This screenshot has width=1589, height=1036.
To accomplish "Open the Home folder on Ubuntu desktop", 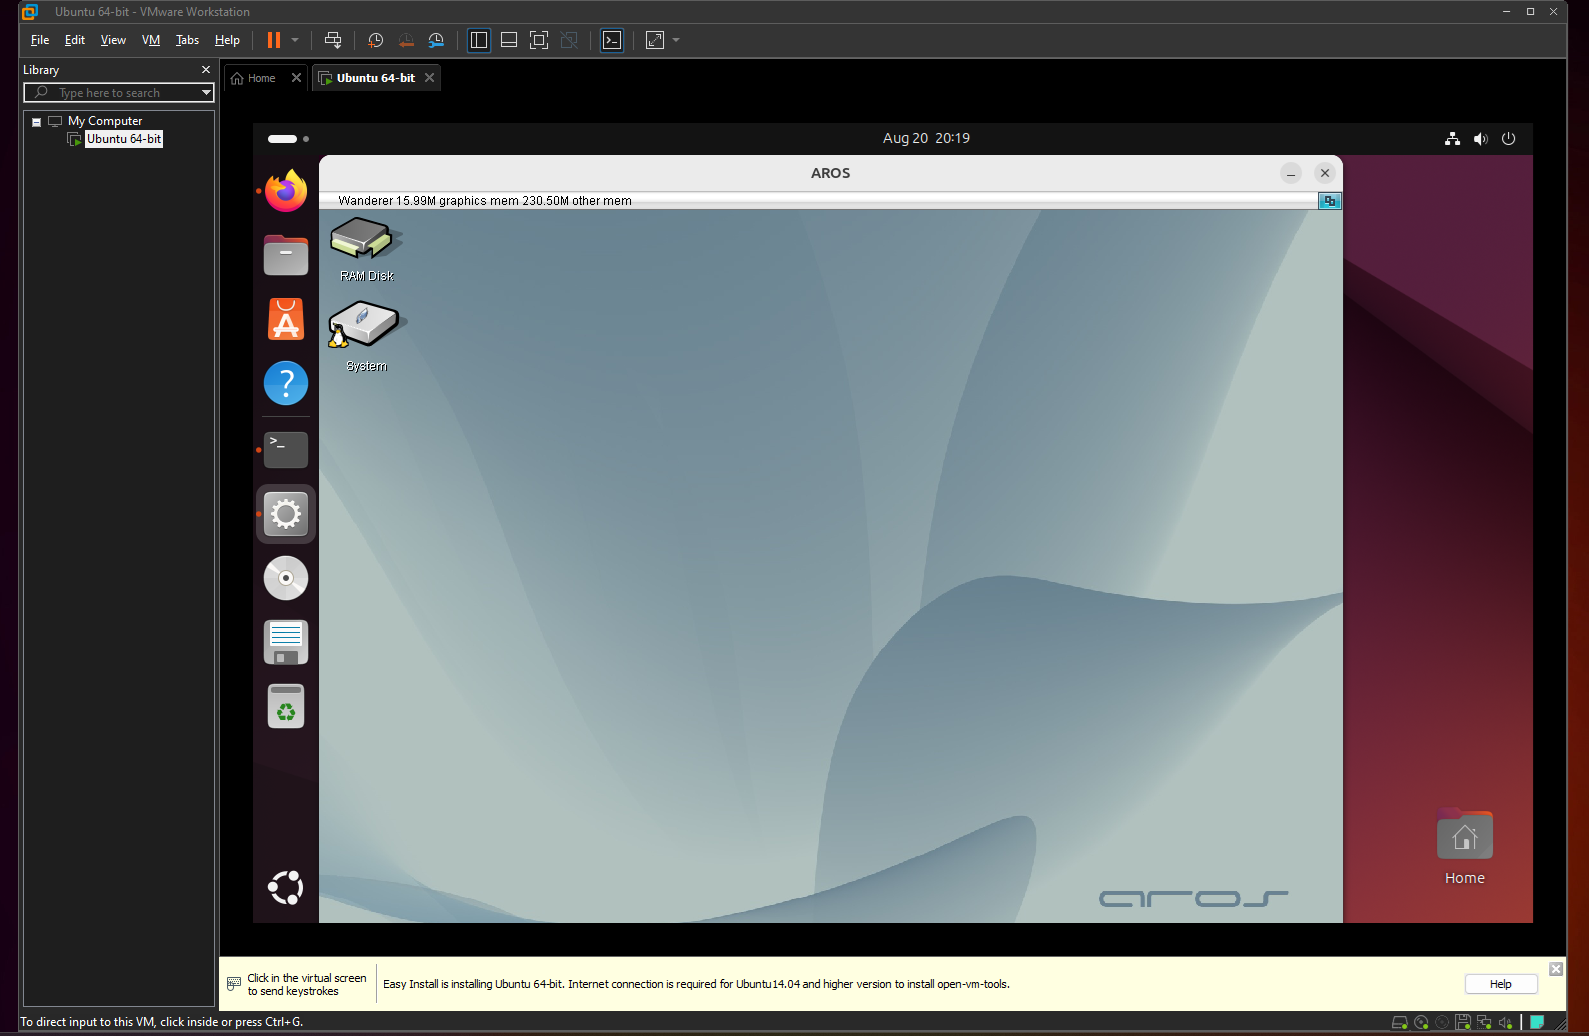I will [1465, 848].
